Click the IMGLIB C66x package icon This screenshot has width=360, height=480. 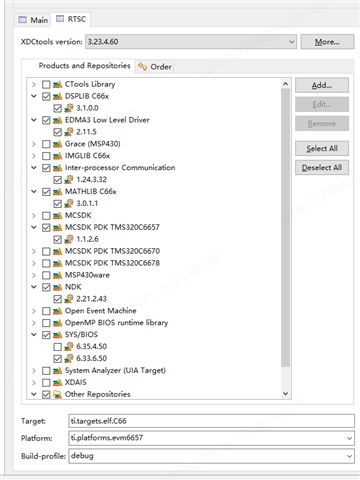coord(57,156)
